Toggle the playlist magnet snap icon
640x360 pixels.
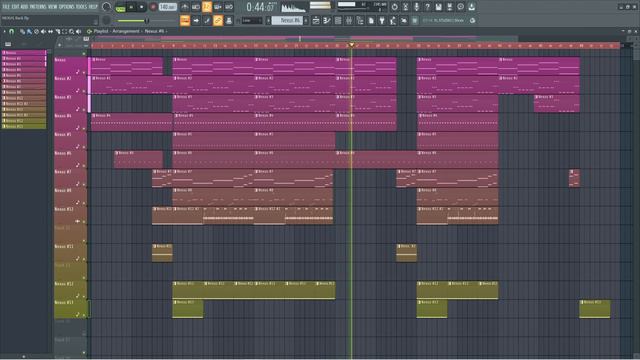[x=11, y=31]
